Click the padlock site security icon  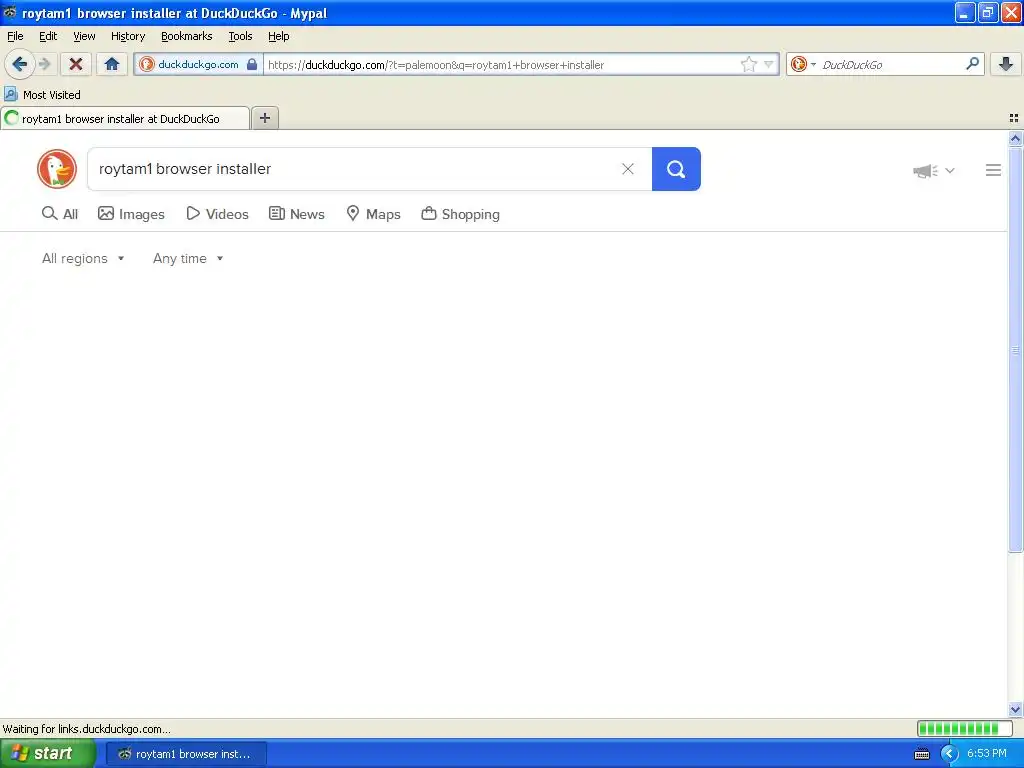252,64
